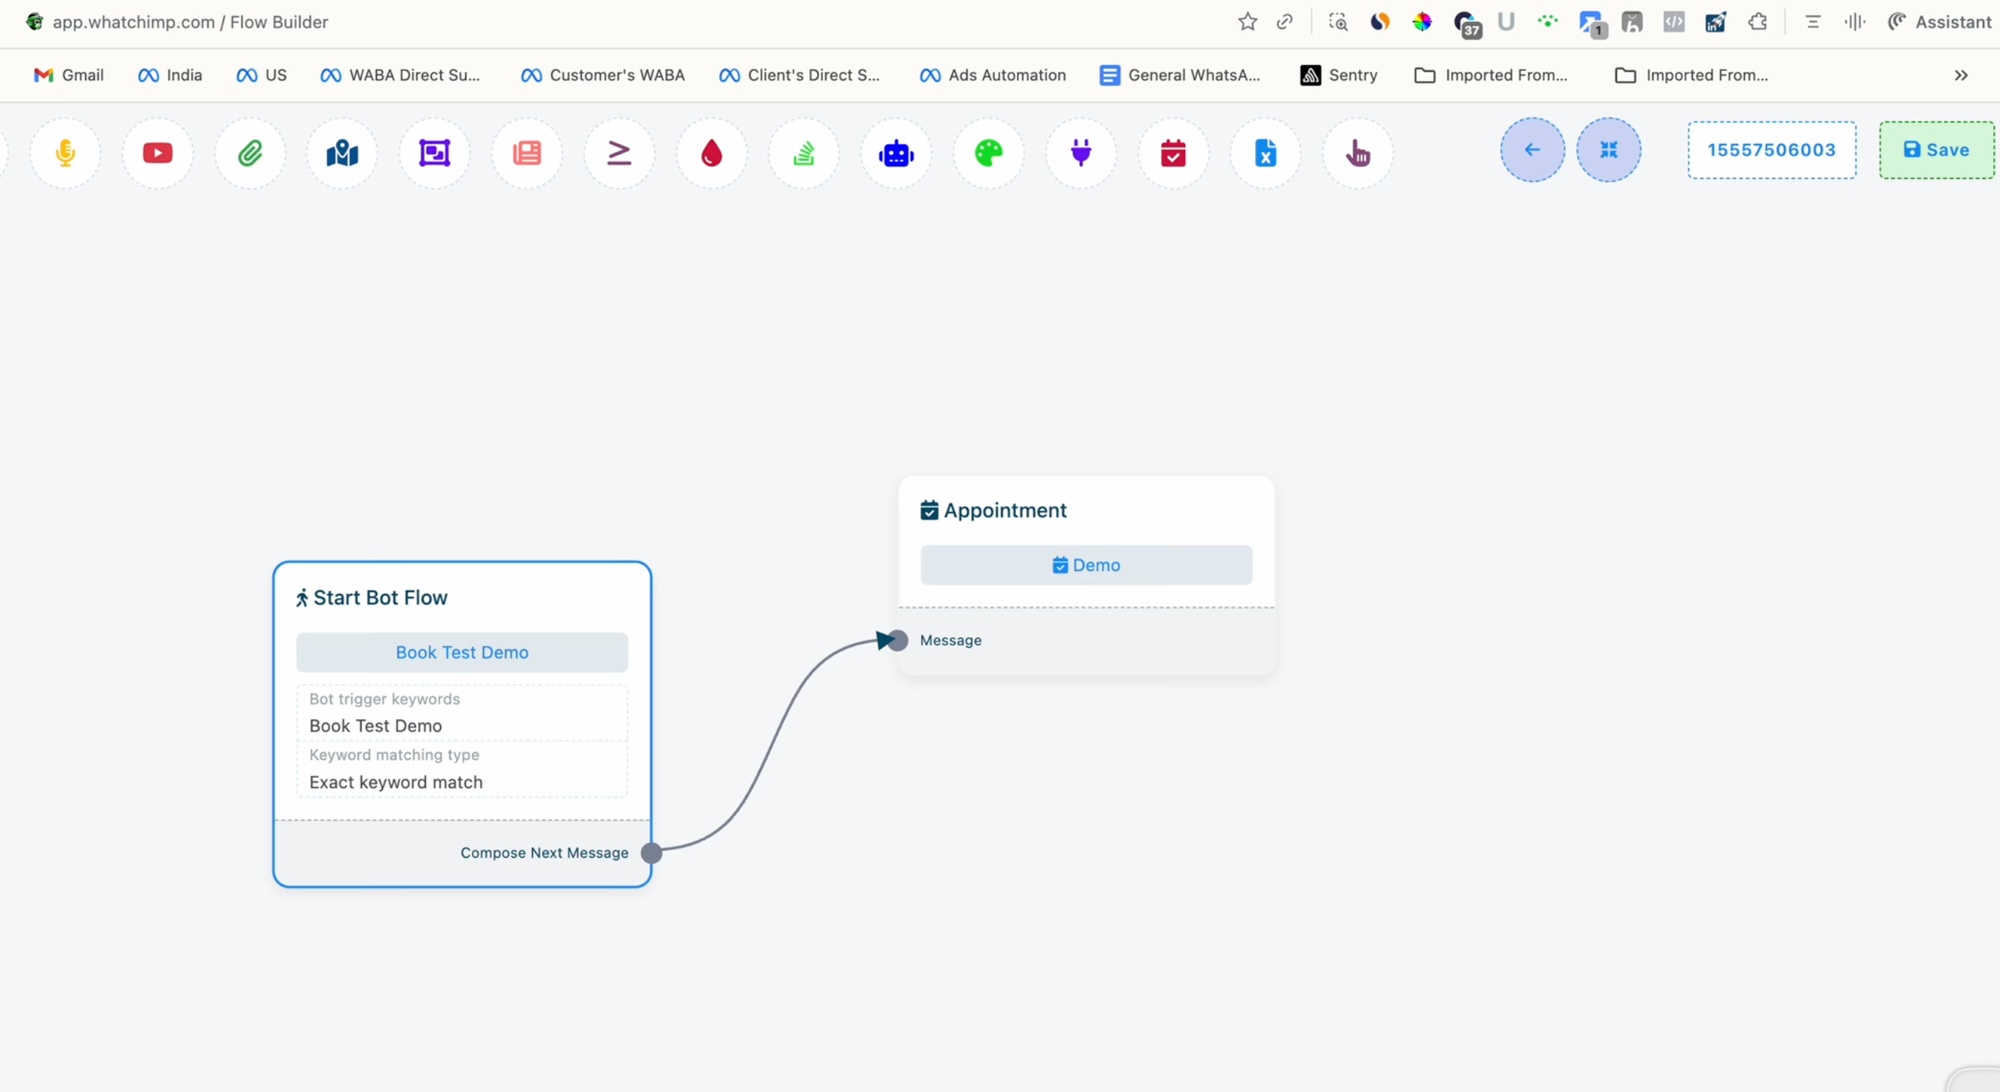This screenshot has height=1092, width=2000.
Task: Click the blue robot icon
Action: [x=896, y=153]
